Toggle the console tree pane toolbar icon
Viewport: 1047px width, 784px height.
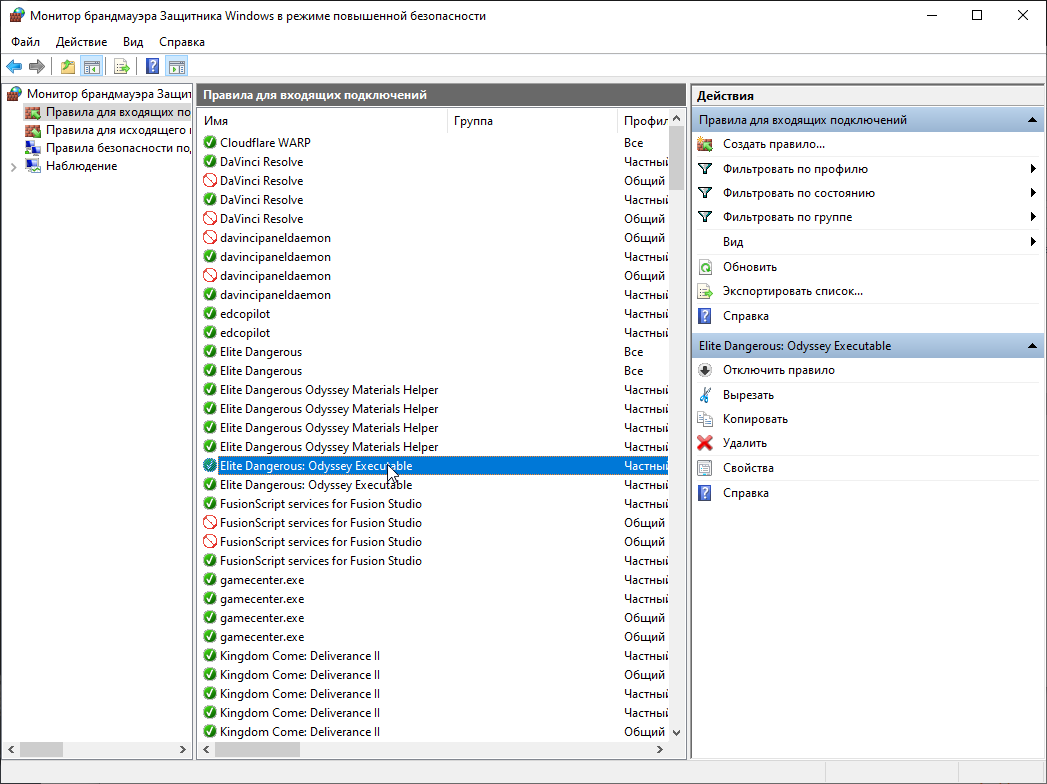point(91,66)
